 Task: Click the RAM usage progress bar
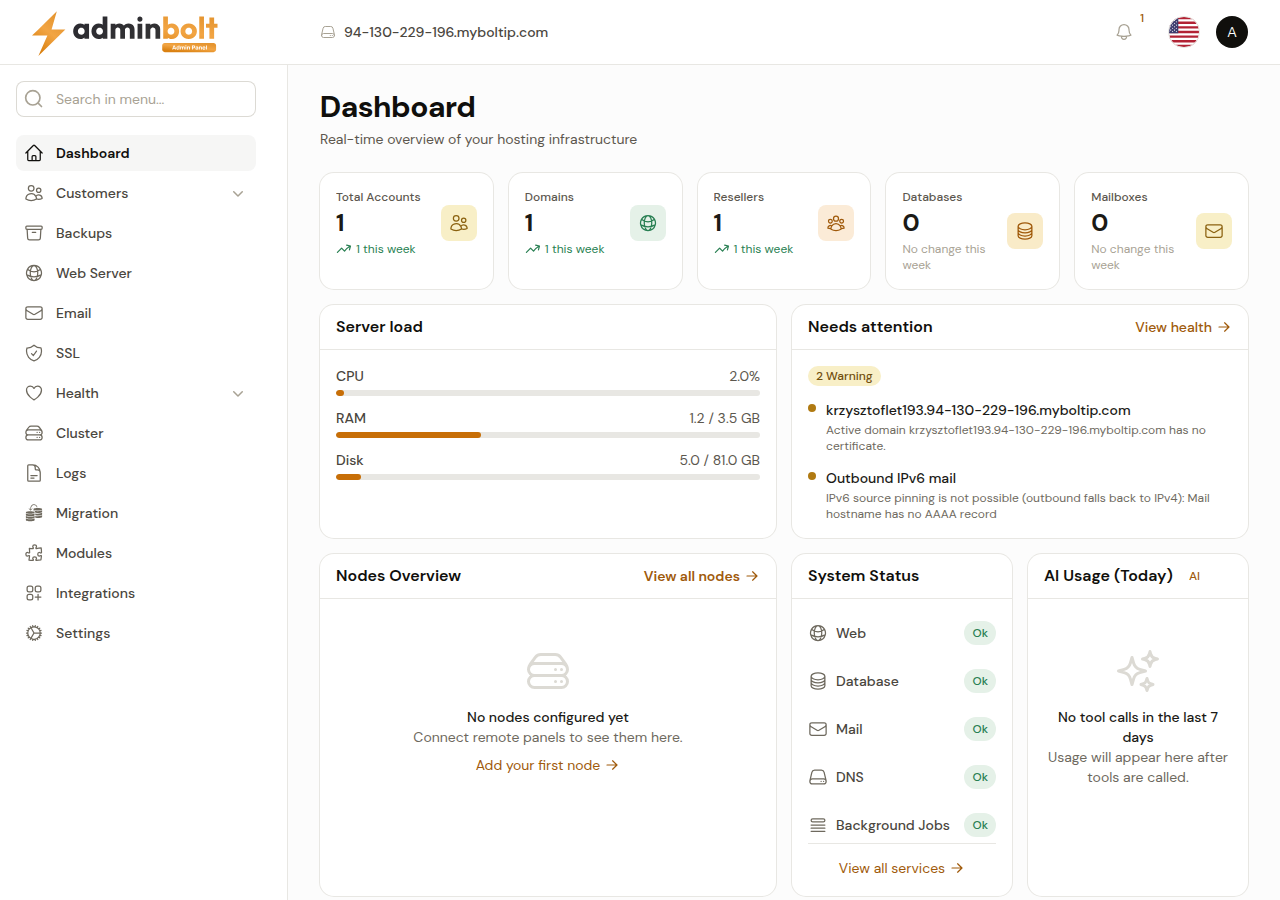[548, 435]
